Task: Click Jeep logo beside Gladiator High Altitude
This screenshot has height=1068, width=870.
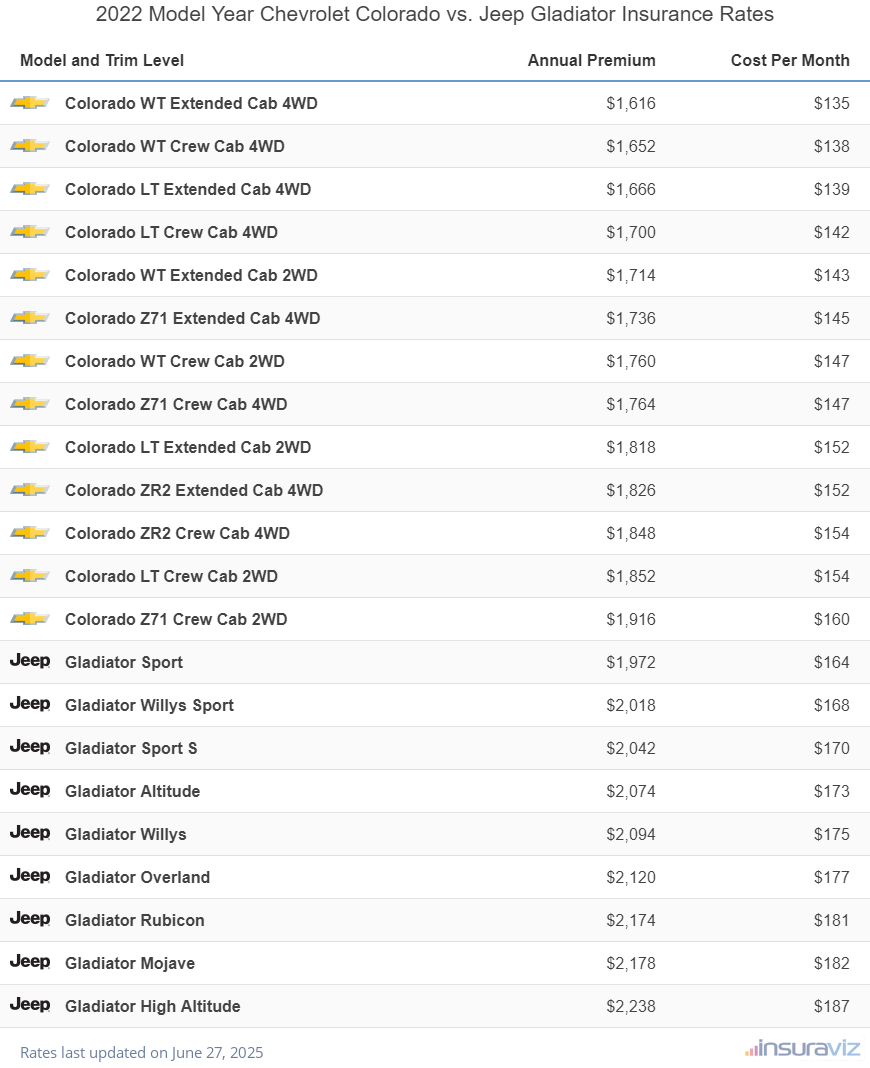Action: click(30, 1004)
